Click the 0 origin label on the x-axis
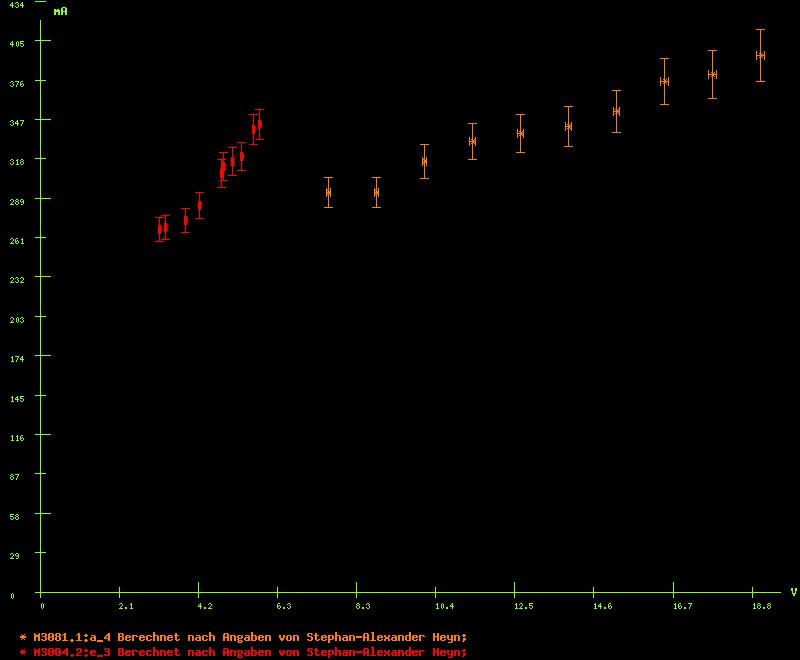800x660 pixels. 42,606
